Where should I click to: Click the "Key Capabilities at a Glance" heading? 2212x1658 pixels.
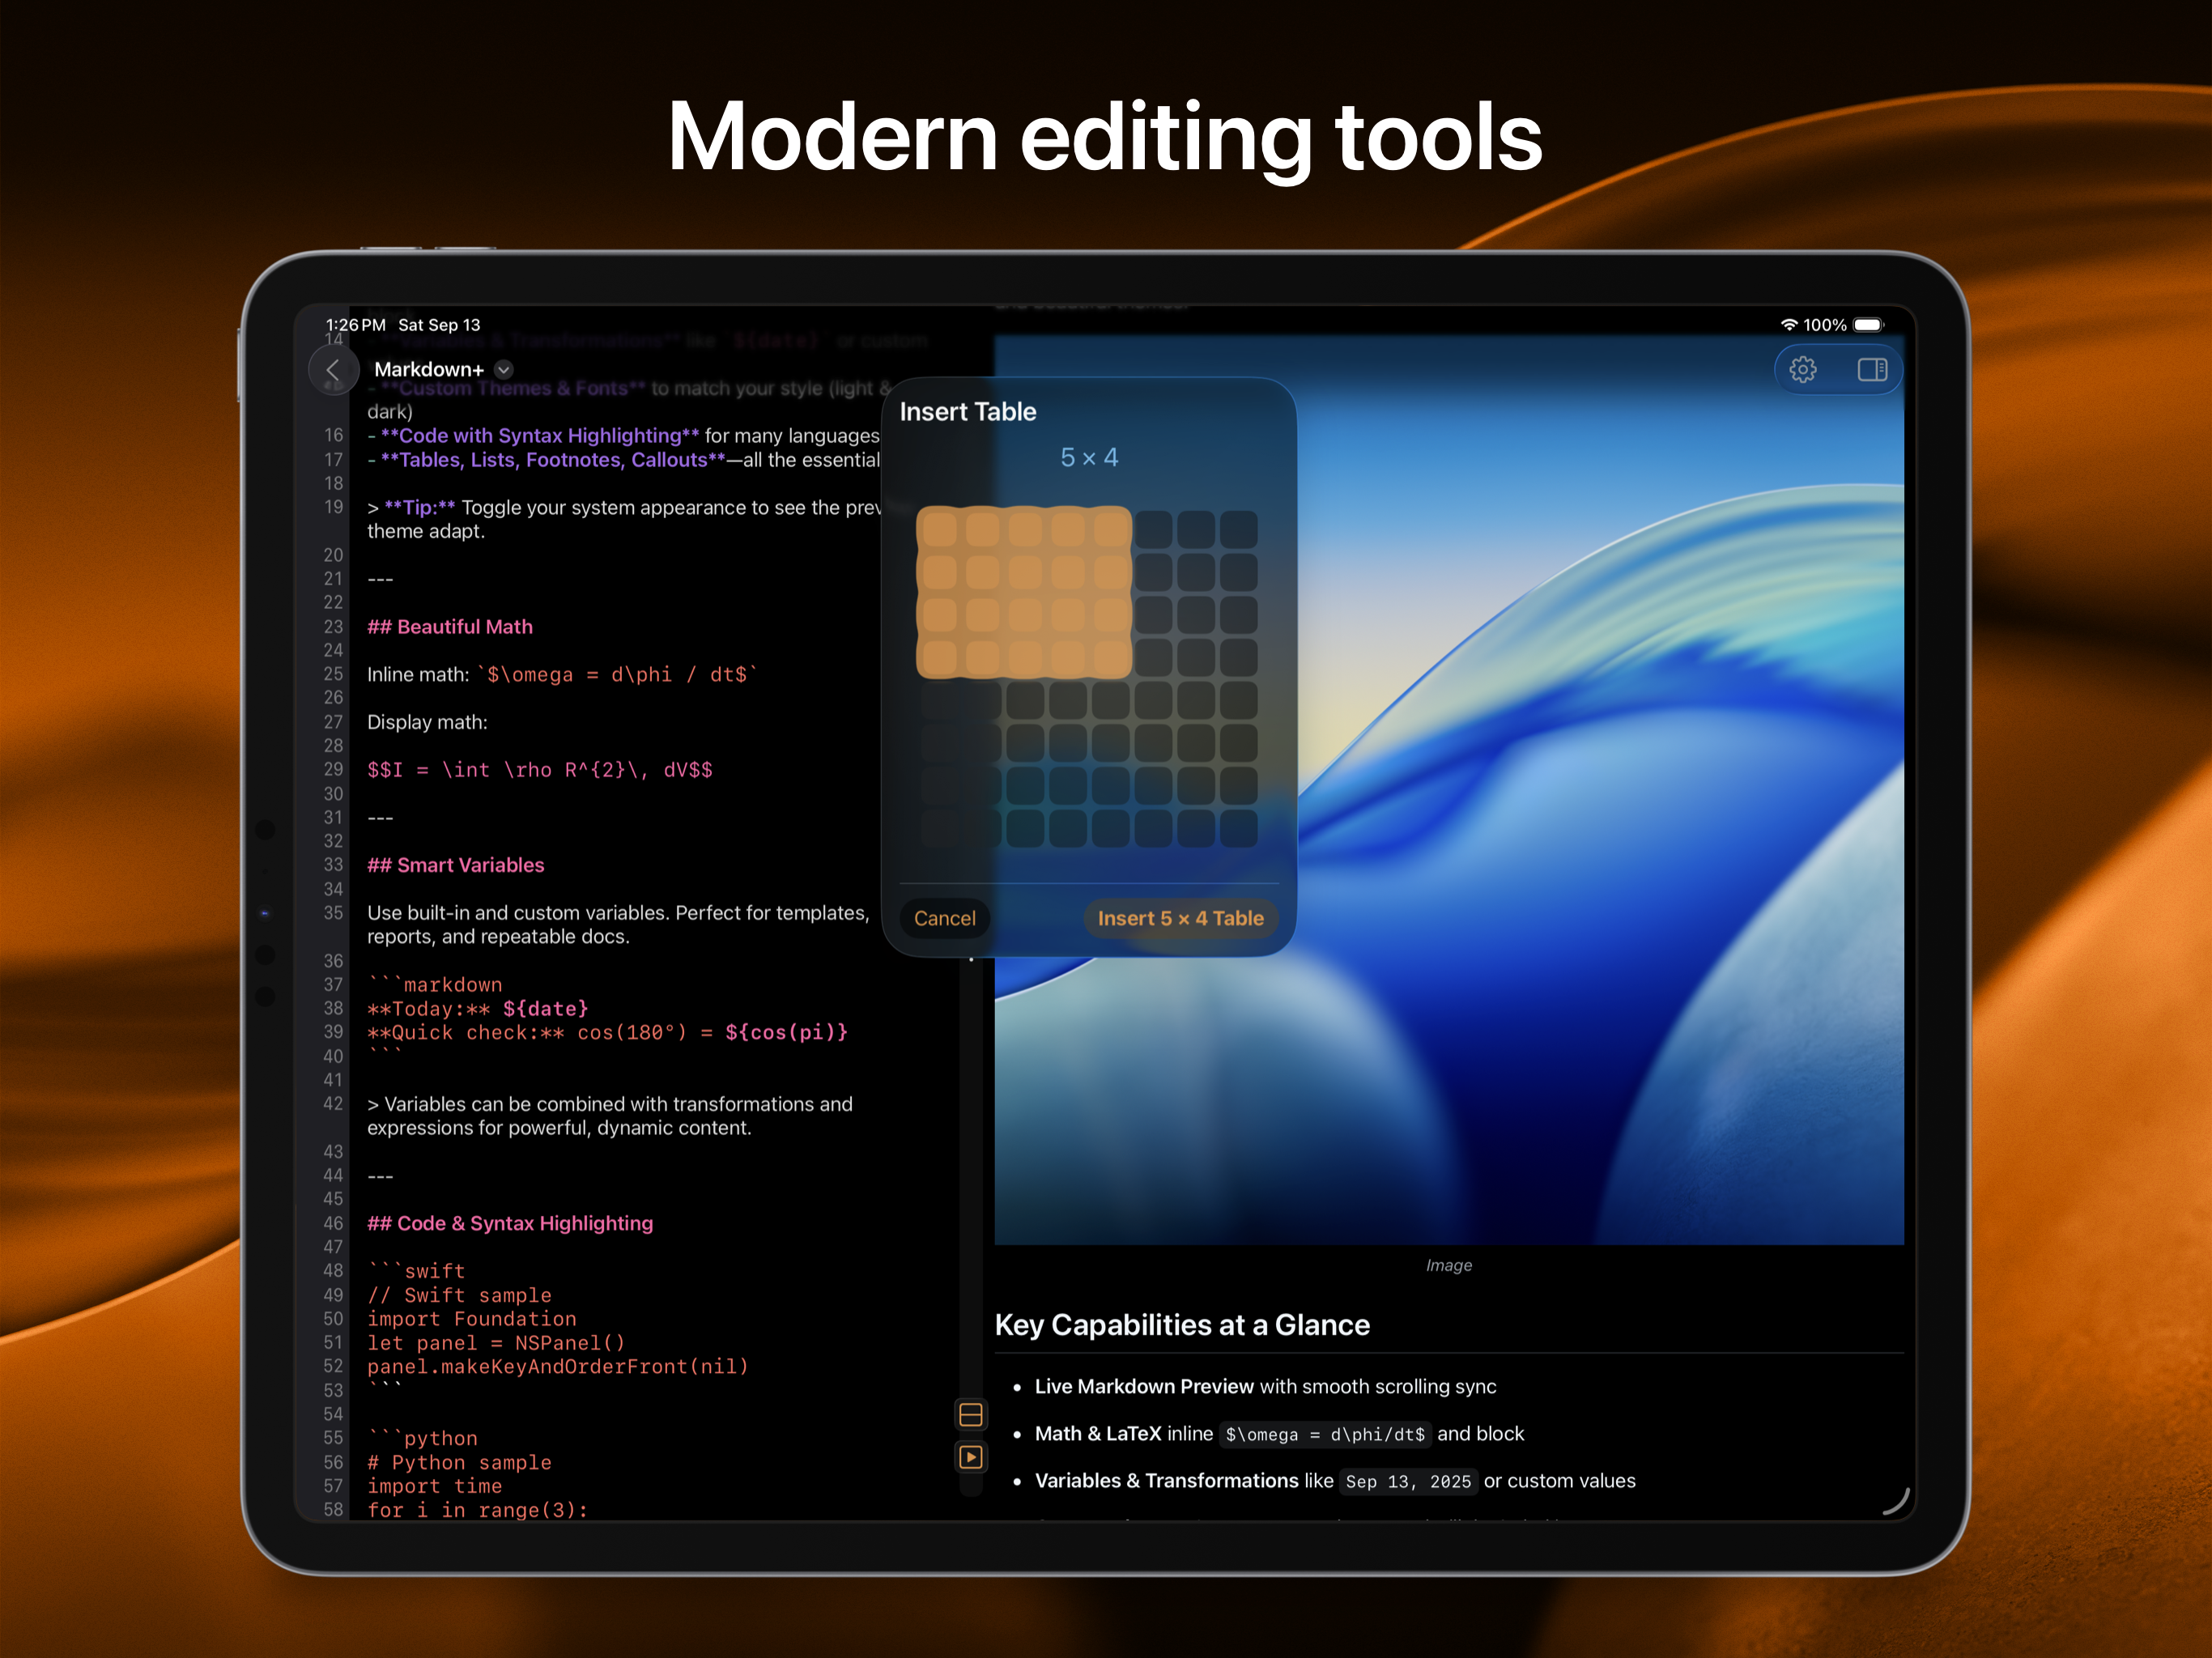[1182, 1325]
